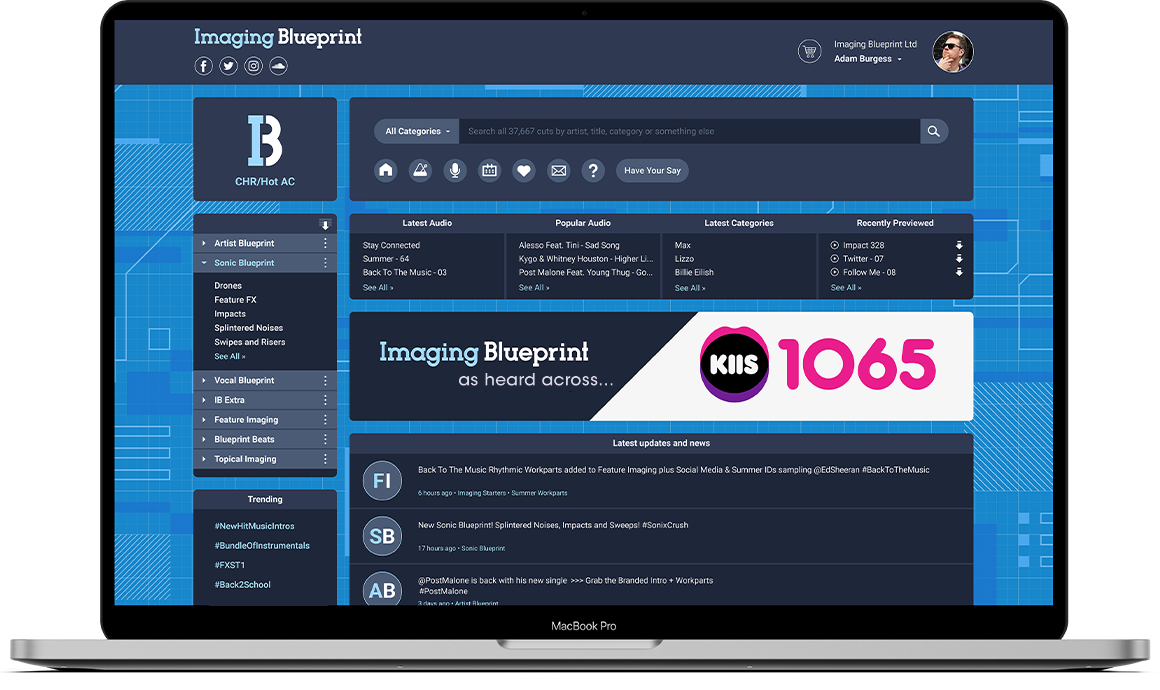1160x690 pixels.
Task: Click the metronome icon
Action: [x=420, y=170]
